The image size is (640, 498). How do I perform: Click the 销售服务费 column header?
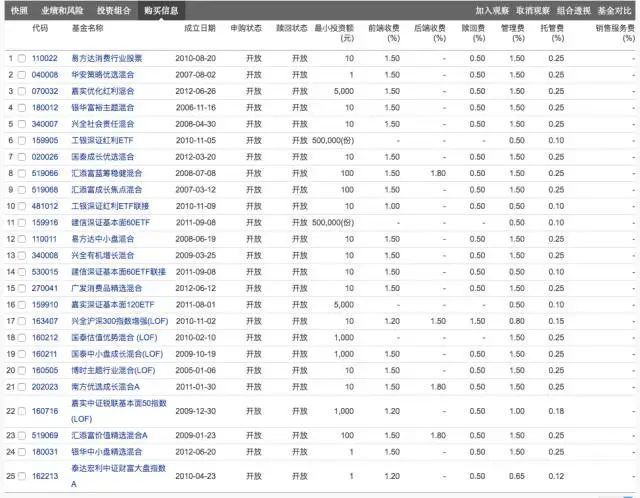tap(615, 33)
